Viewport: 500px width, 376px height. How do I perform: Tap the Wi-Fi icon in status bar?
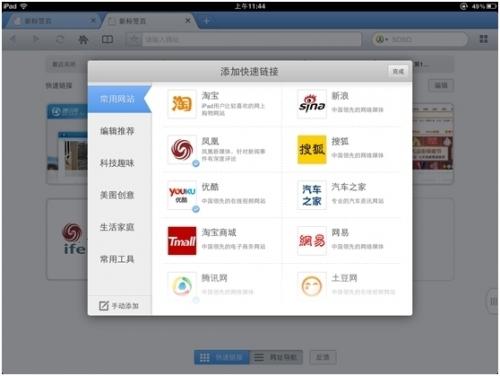tap(24, 6)
